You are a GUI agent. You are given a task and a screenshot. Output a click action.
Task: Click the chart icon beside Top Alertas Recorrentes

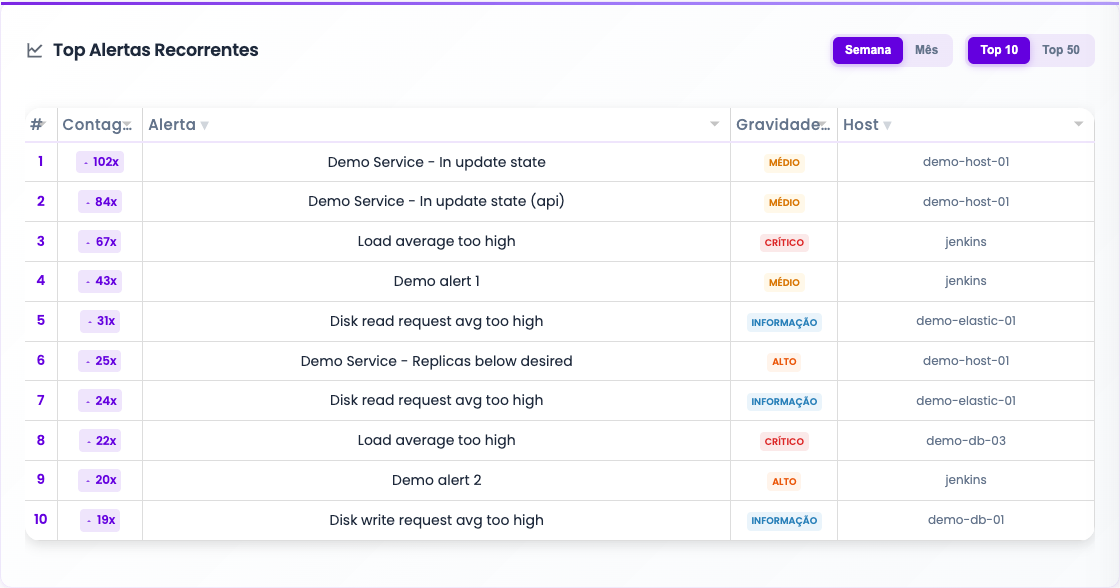[x=34, y=50]
